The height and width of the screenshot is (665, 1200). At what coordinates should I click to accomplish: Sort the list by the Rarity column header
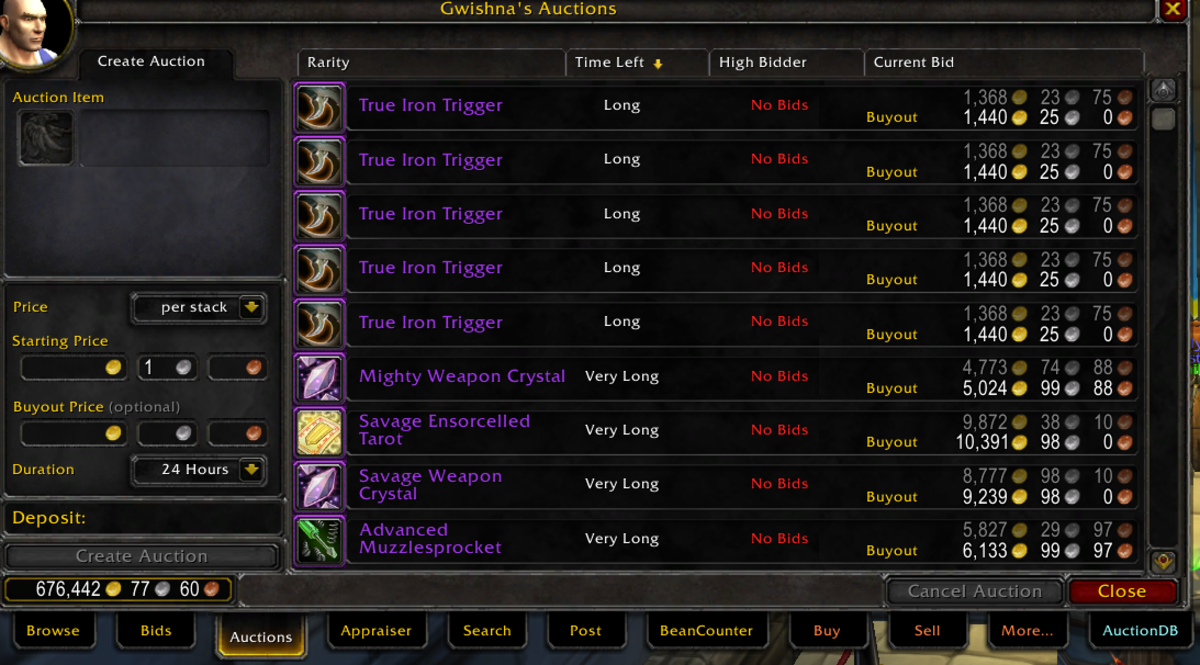pos(431,62)
